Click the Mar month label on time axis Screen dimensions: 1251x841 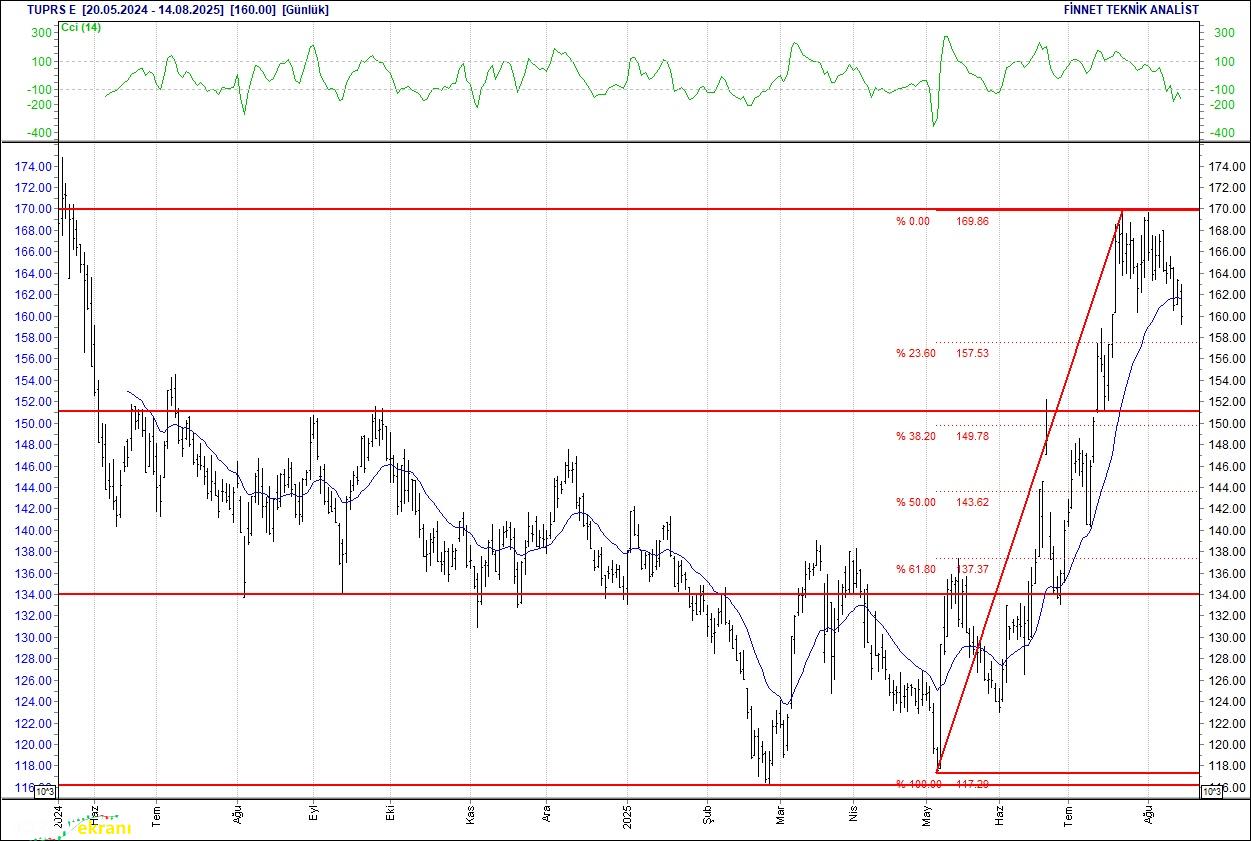click(x=780, y=815)
